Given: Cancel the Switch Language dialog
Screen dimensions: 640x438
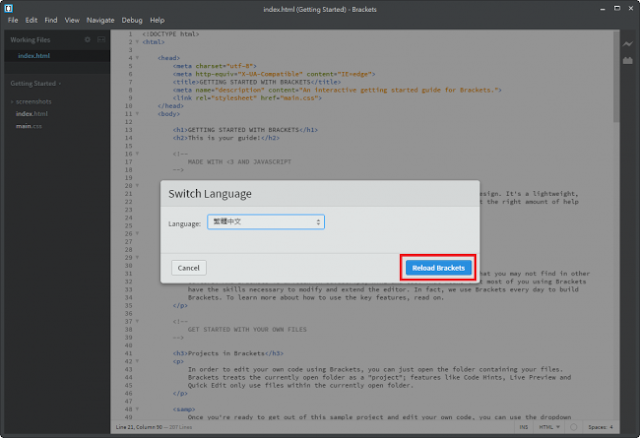Looking at the screenshot, I should (x=189, y=268).
